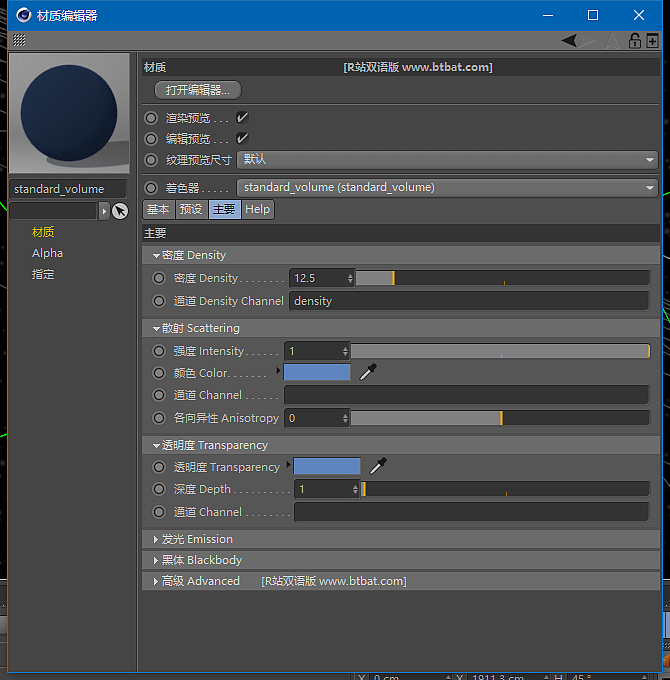The width and height of the screenshot is (670, 680).
Task: Click the 强度 Intensity slider
Action: coord(500,351)
